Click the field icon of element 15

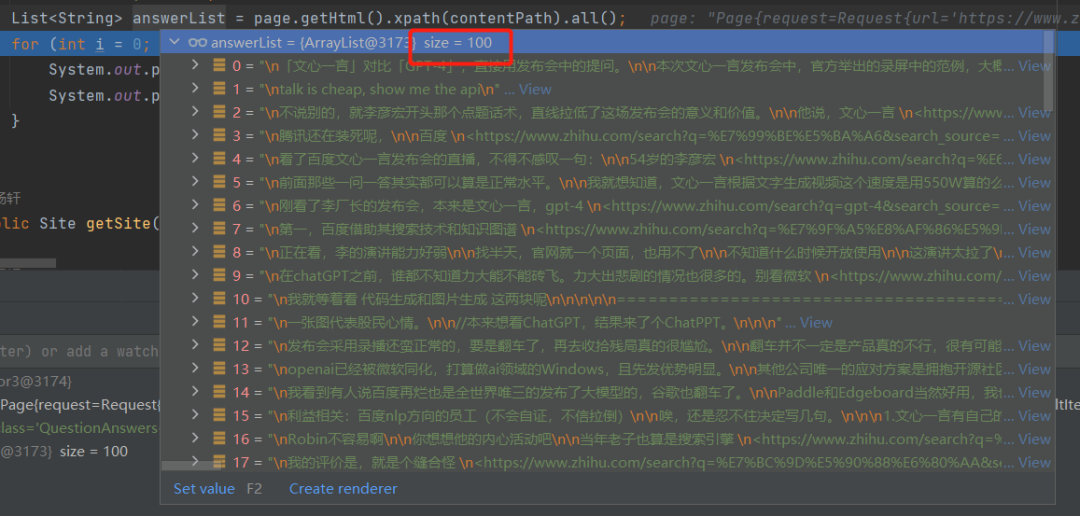[x=219, y=416]
